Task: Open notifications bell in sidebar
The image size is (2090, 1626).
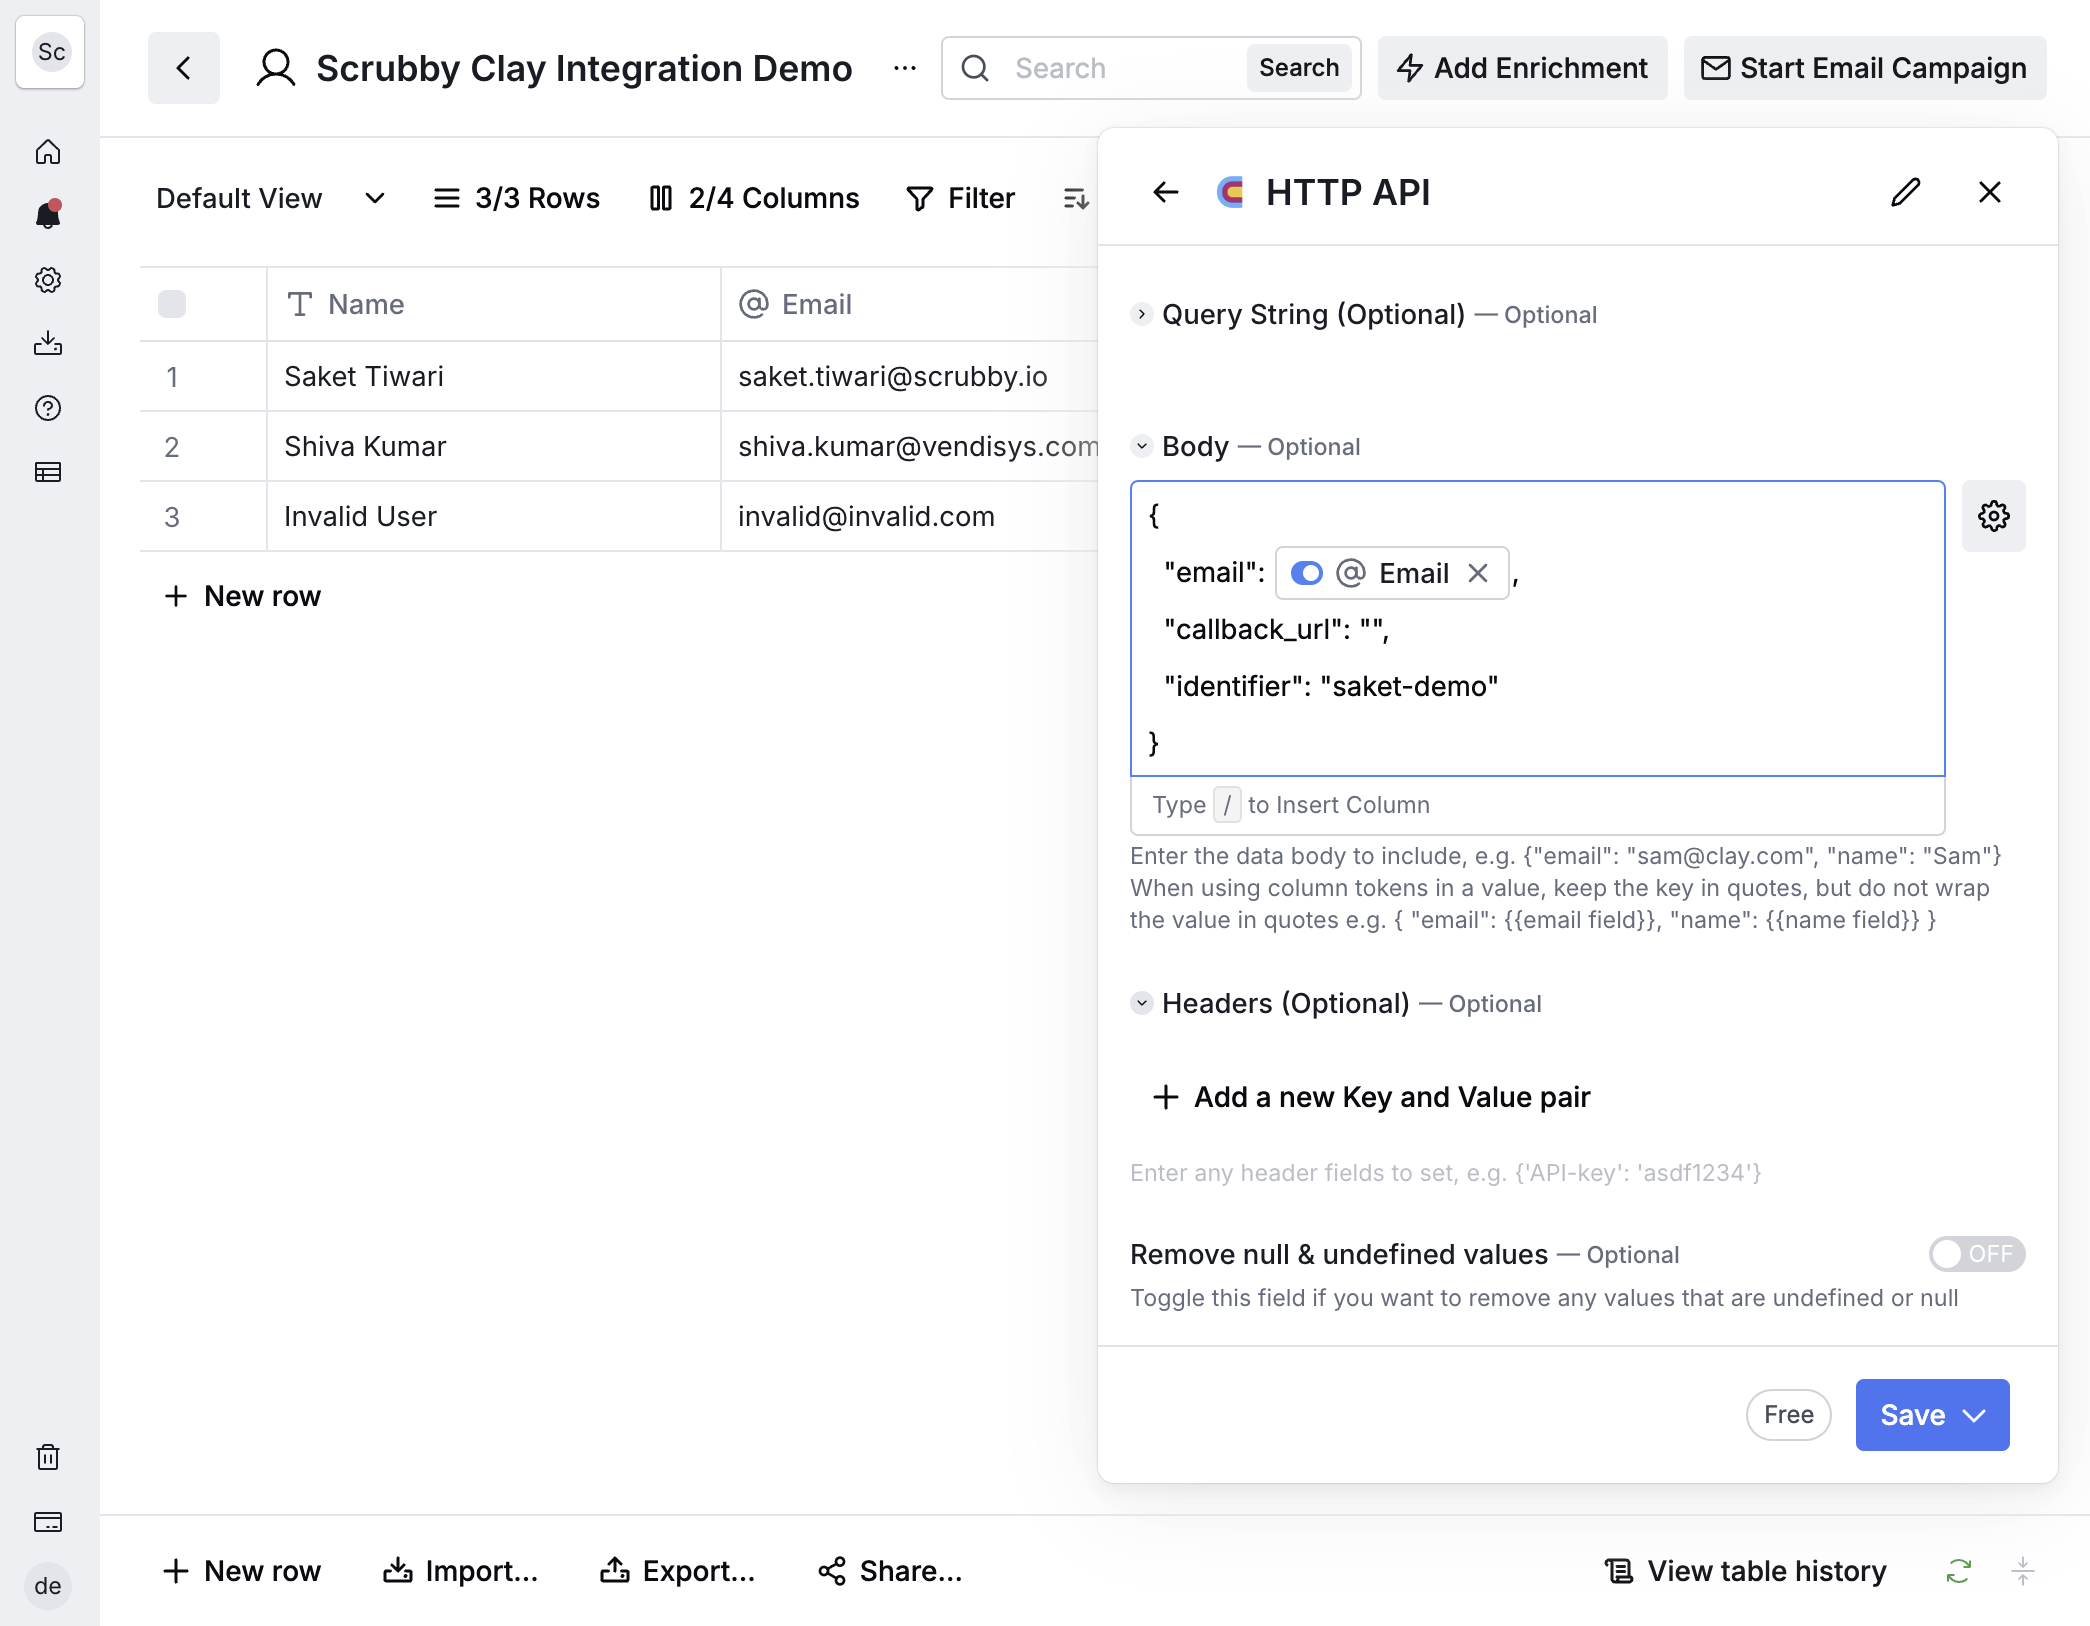Action: coord(48,214)
